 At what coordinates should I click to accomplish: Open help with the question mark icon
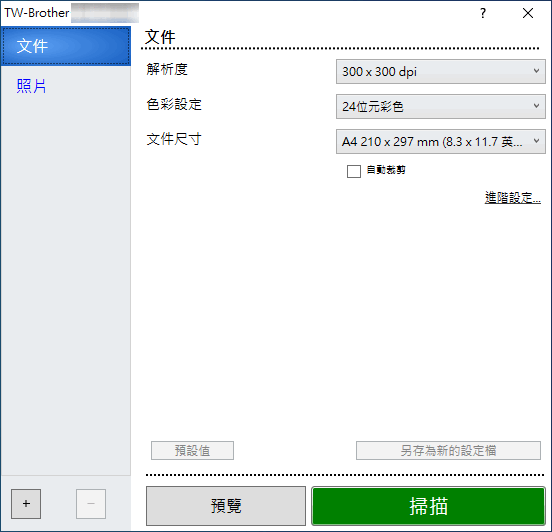[483, 13]
